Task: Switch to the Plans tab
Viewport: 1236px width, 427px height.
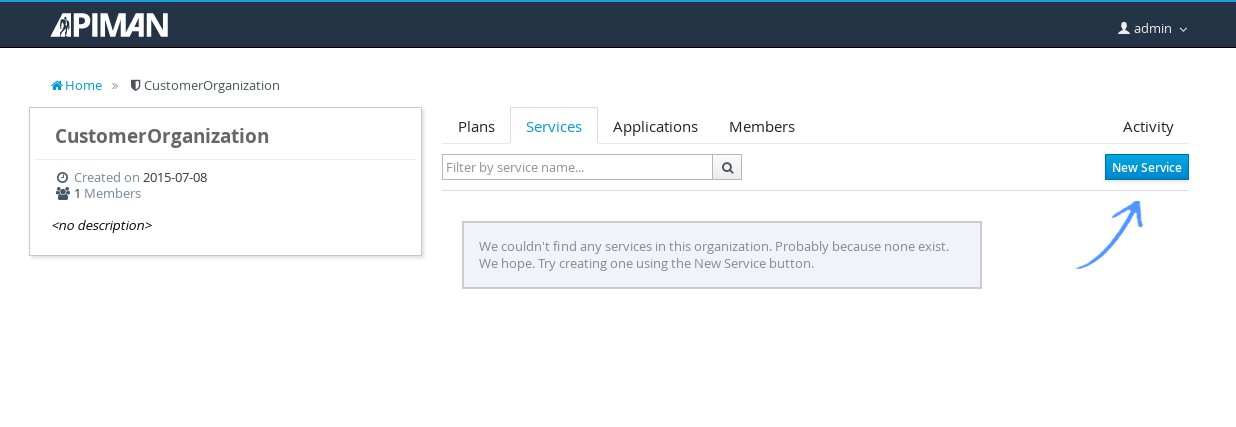Action: [476, 126]
